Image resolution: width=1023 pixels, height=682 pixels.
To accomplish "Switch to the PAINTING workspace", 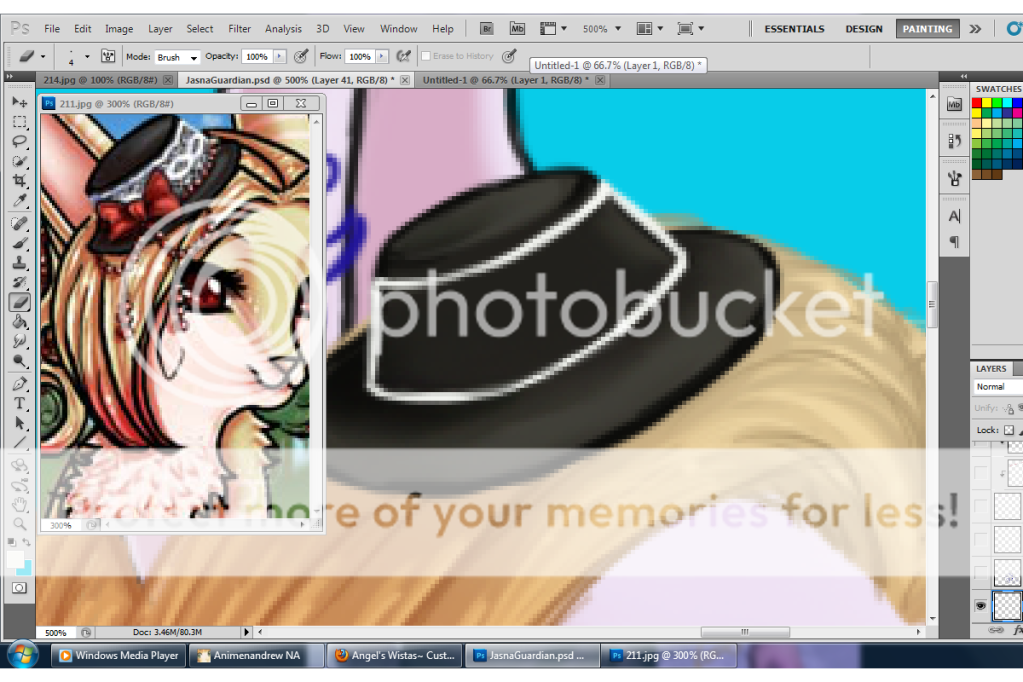I will click(x=927, y=29).
